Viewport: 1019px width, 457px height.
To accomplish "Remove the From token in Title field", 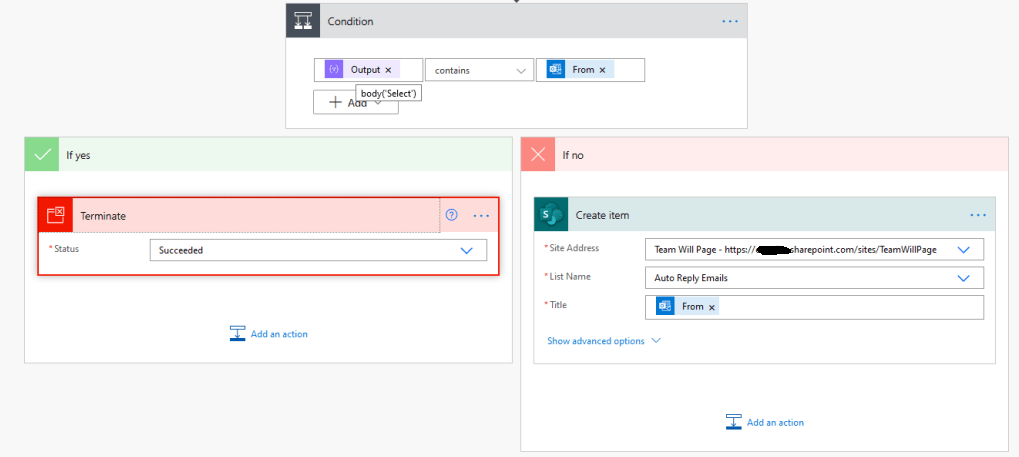I will 712,307.
